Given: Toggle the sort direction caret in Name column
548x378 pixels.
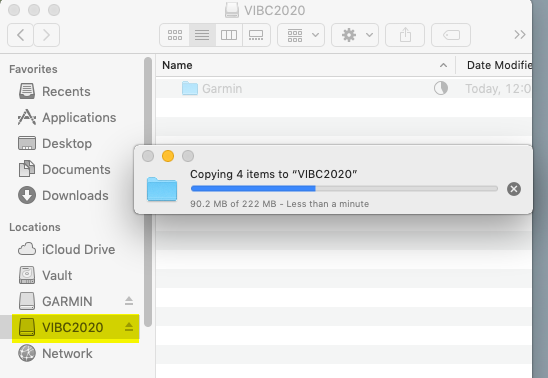Looking at the screenshot, I should pos(443,65).
